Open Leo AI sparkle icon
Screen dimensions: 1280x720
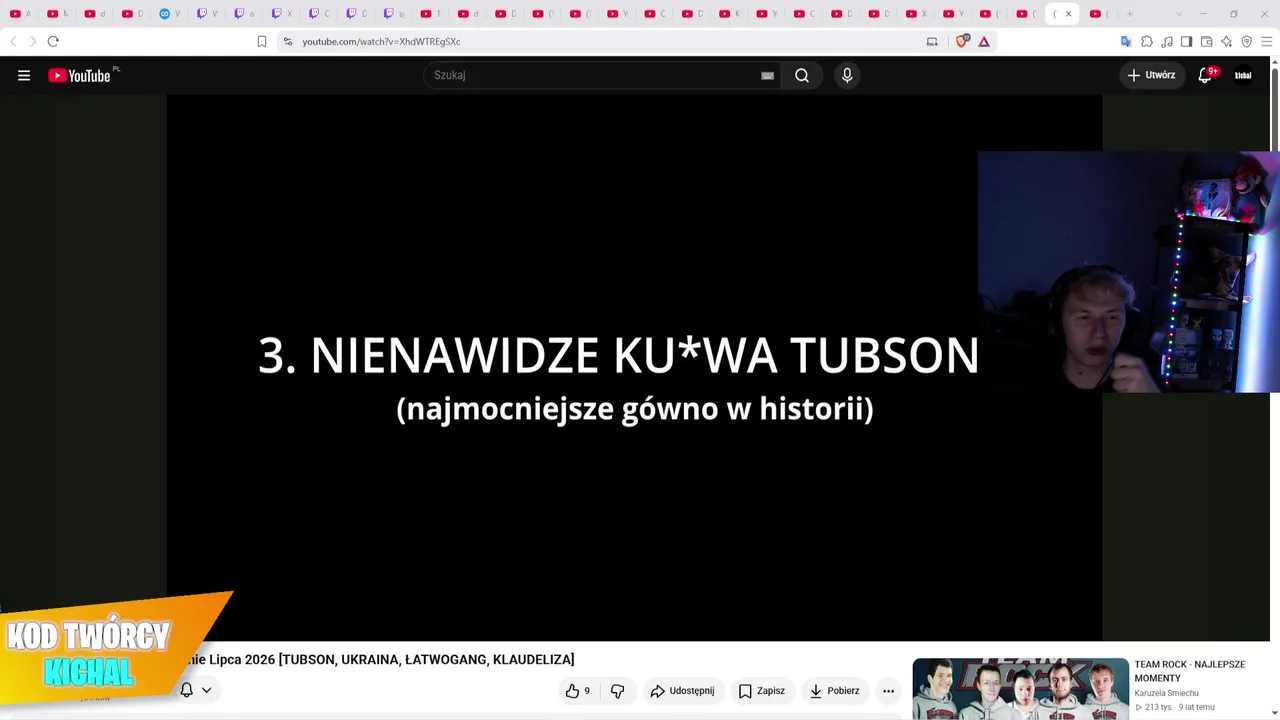click(1226, 41)
